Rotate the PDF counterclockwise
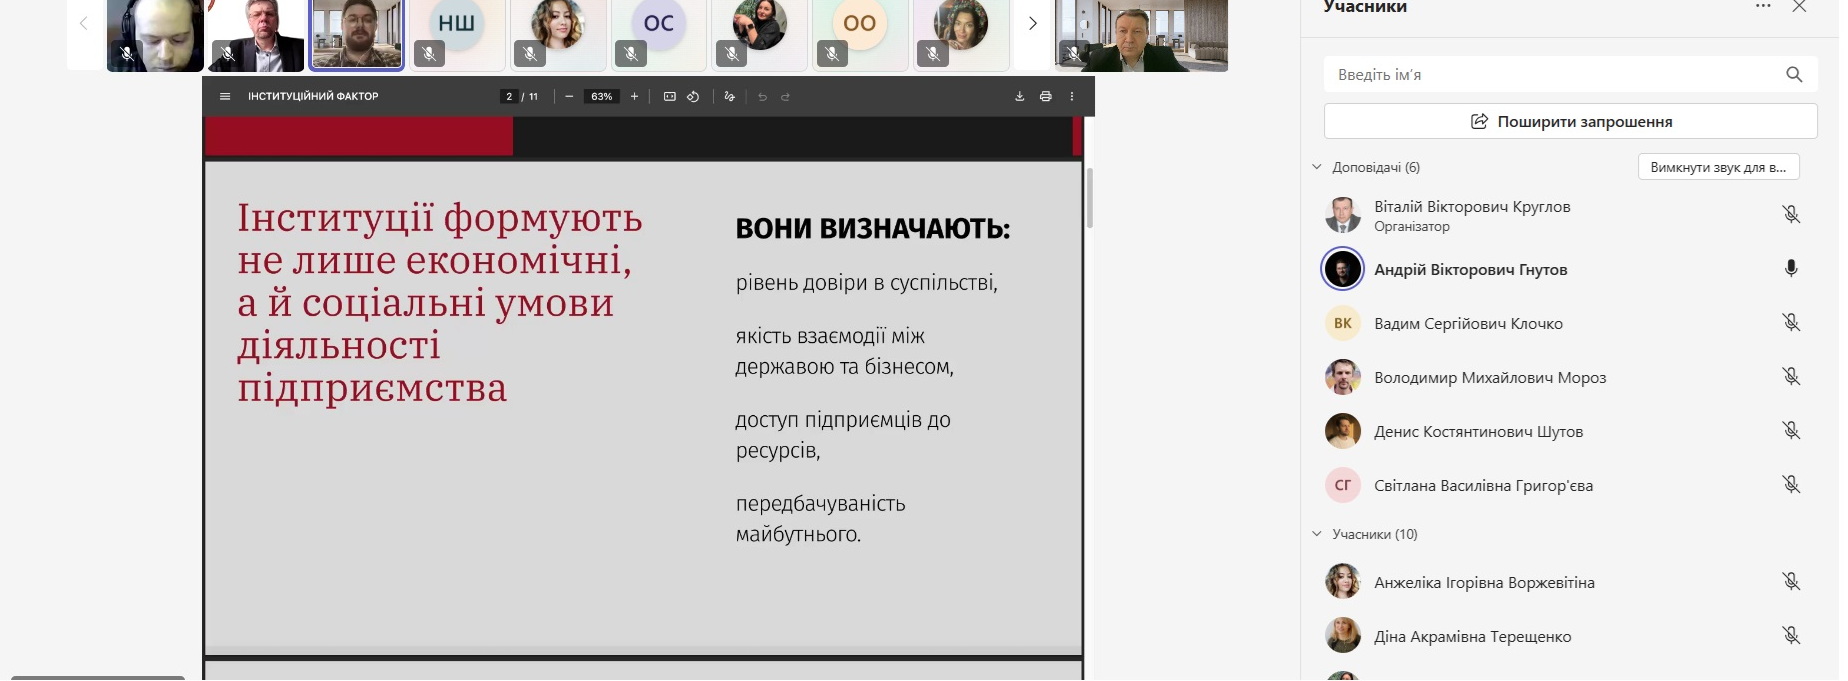Screen dimensions: 1848x681 [693, 97]
